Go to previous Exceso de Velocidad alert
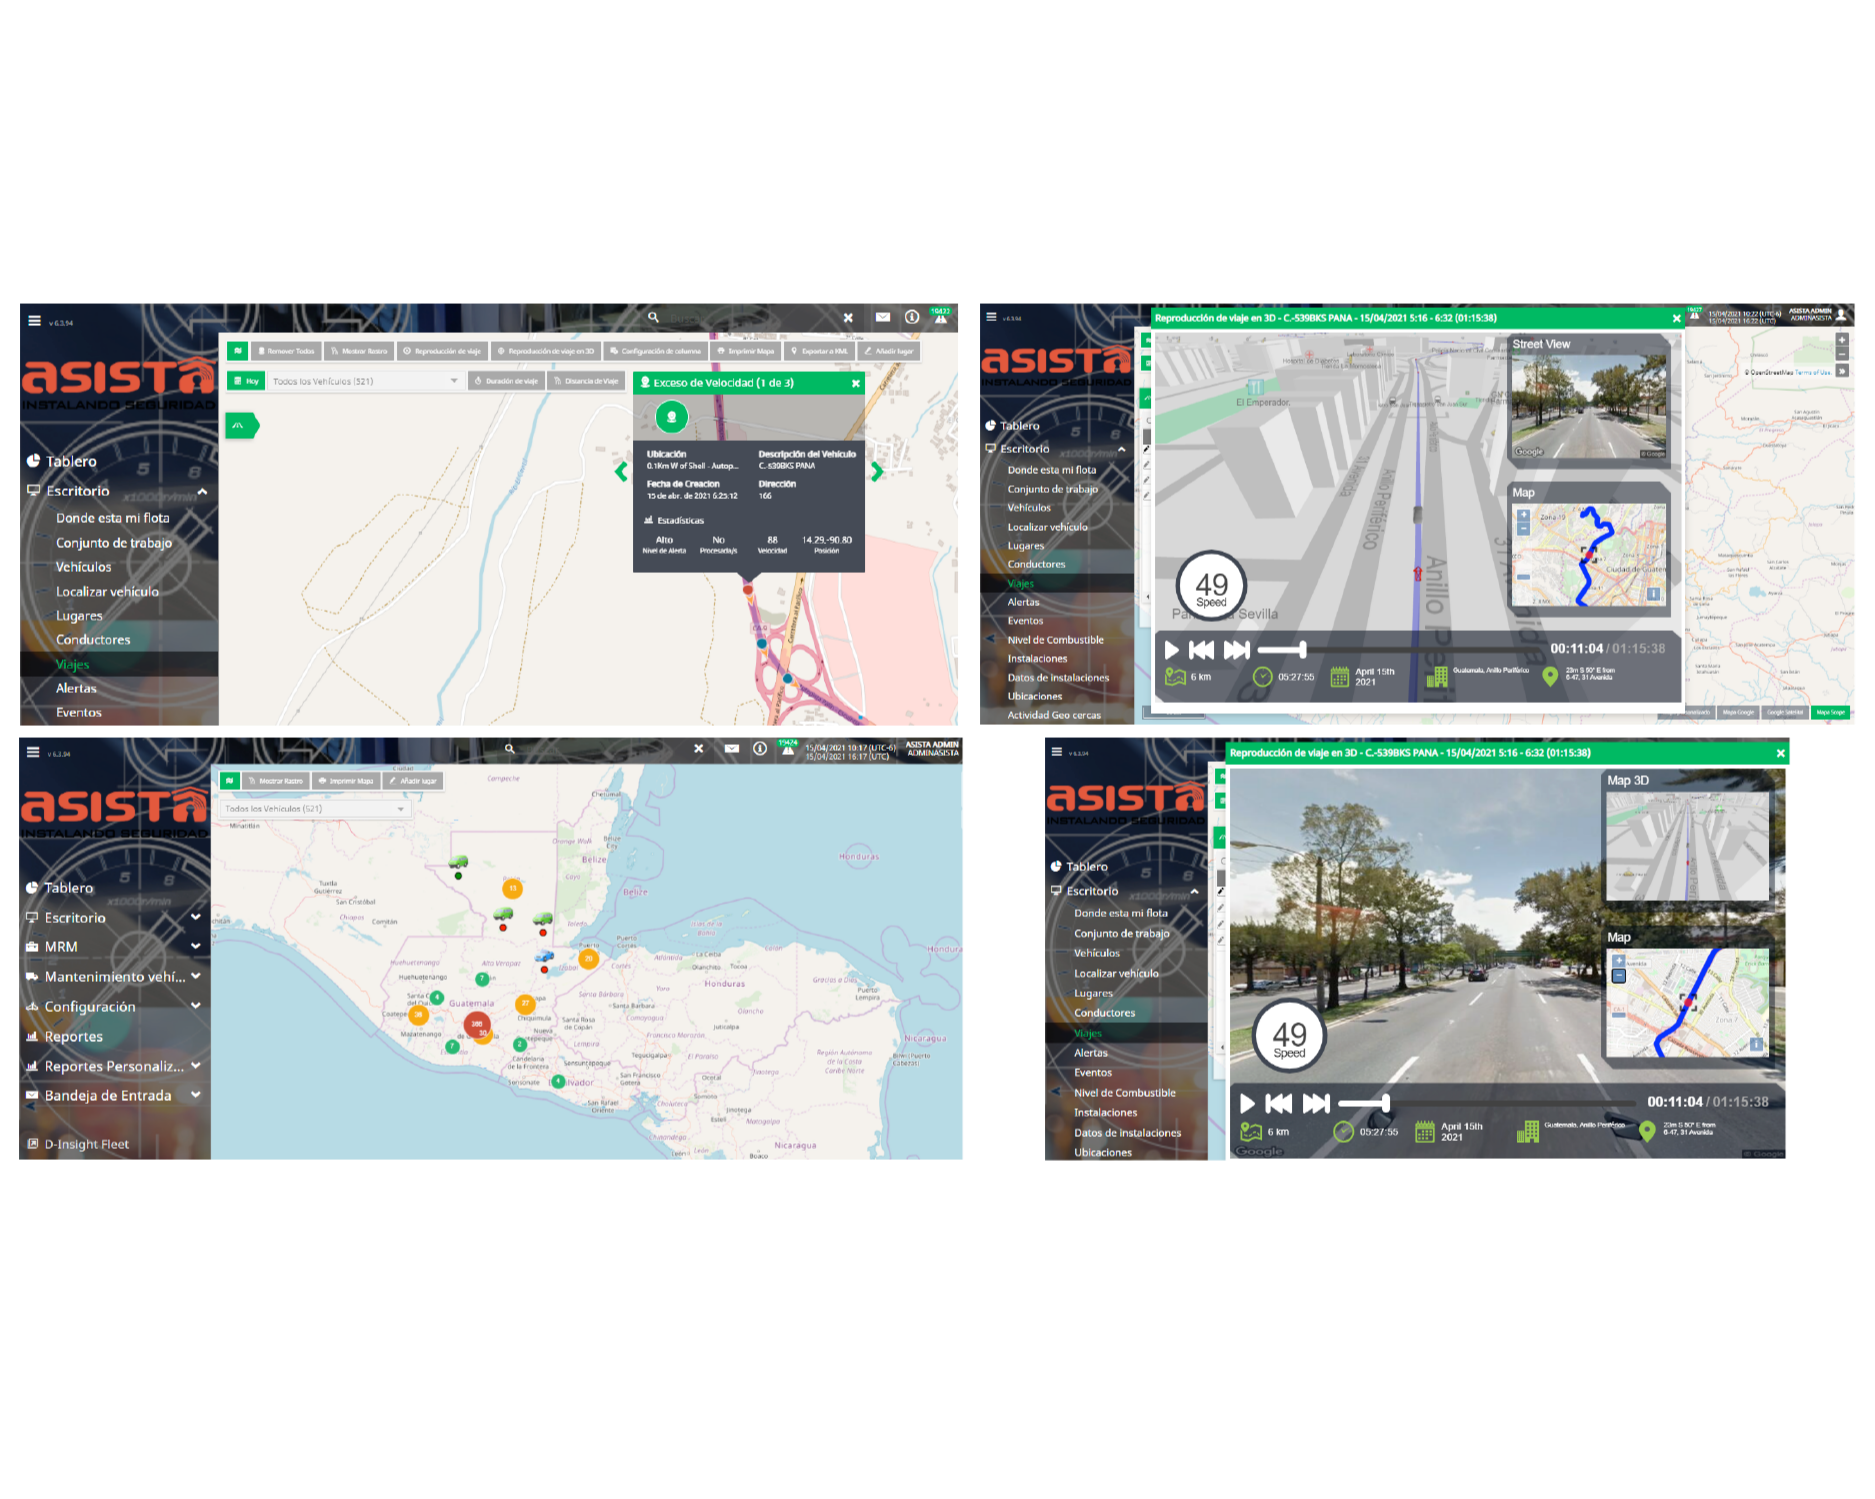 pos(622,472)
